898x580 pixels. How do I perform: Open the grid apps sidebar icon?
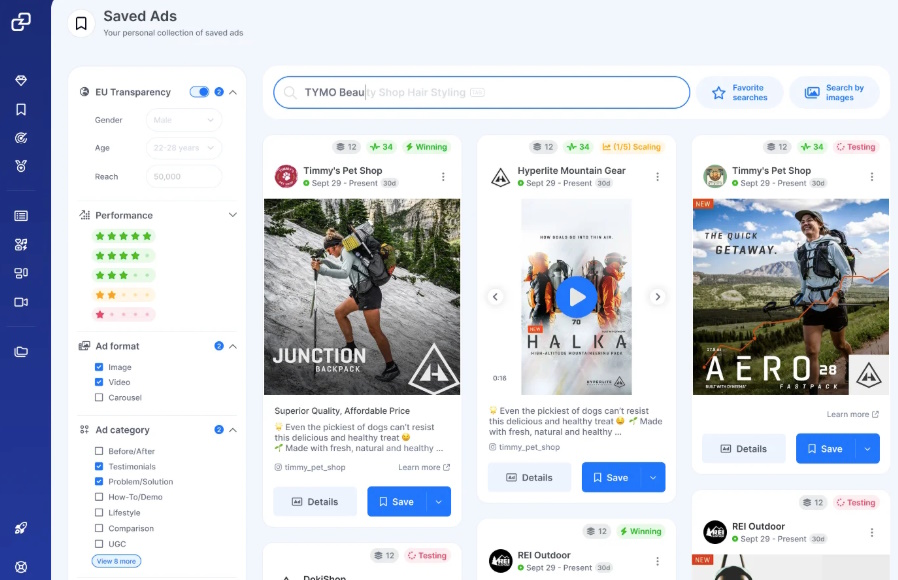(x=21, y=244)
